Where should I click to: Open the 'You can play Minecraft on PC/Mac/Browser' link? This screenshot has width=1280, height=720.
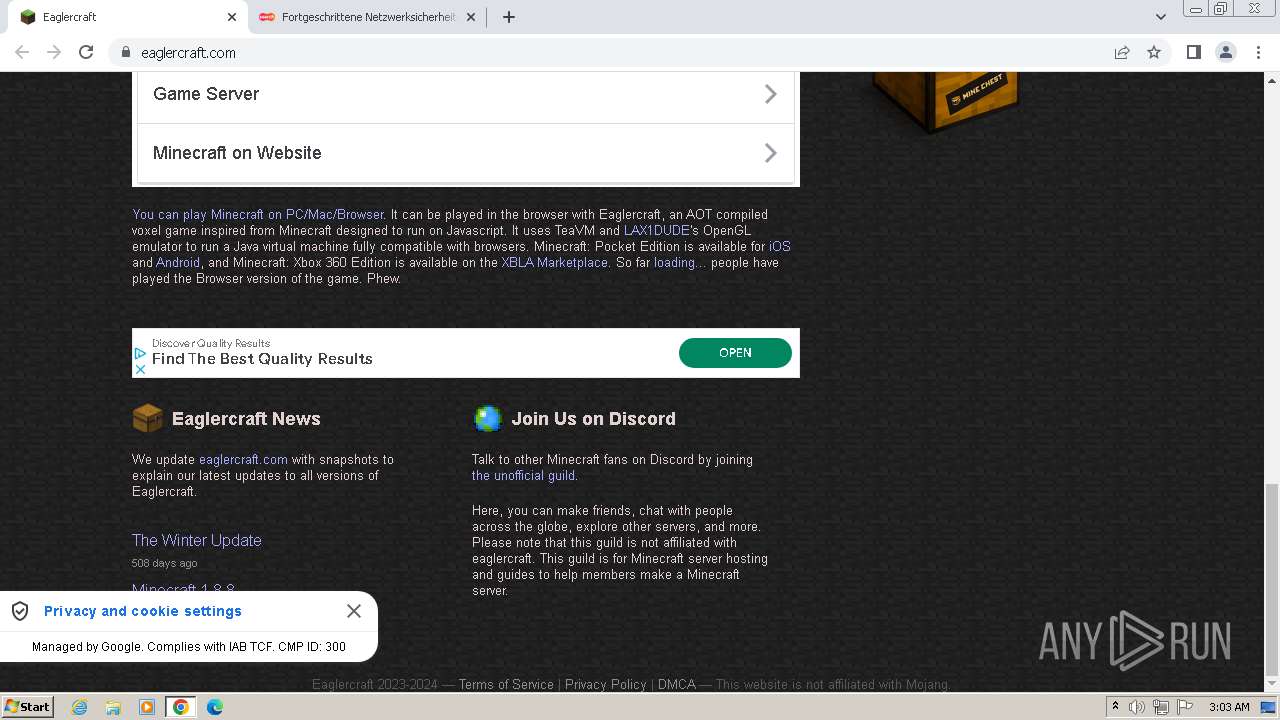(258, 214)
